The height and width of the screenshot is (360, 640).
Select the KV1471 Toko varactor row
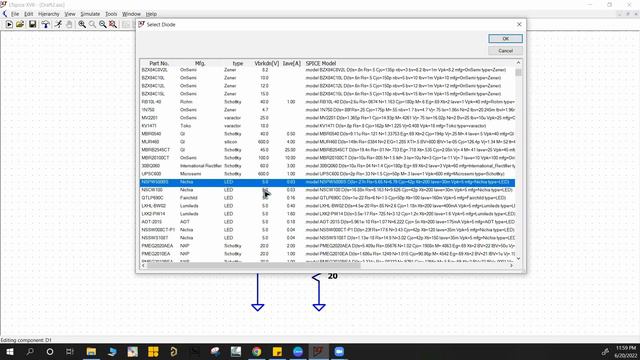(x=327, y=126)
